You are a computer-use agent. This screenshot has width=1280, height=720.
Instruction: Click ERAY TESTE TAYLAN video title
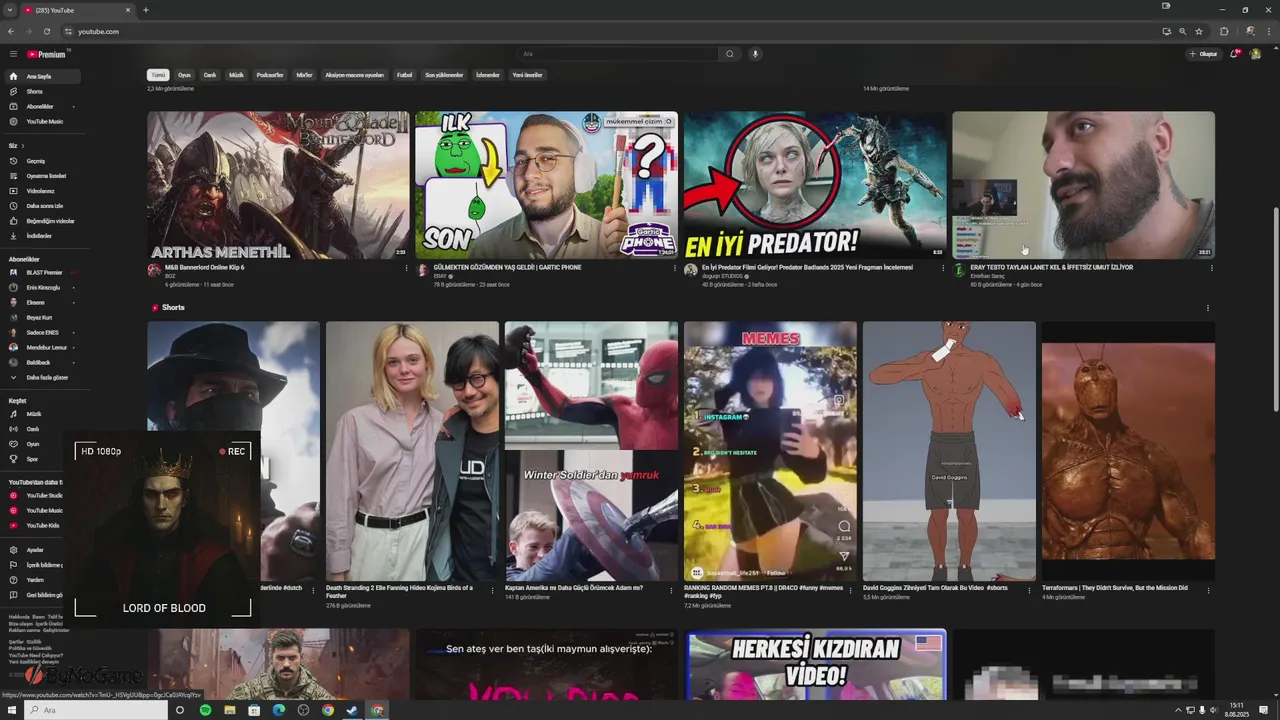[x=1051, y=267]
